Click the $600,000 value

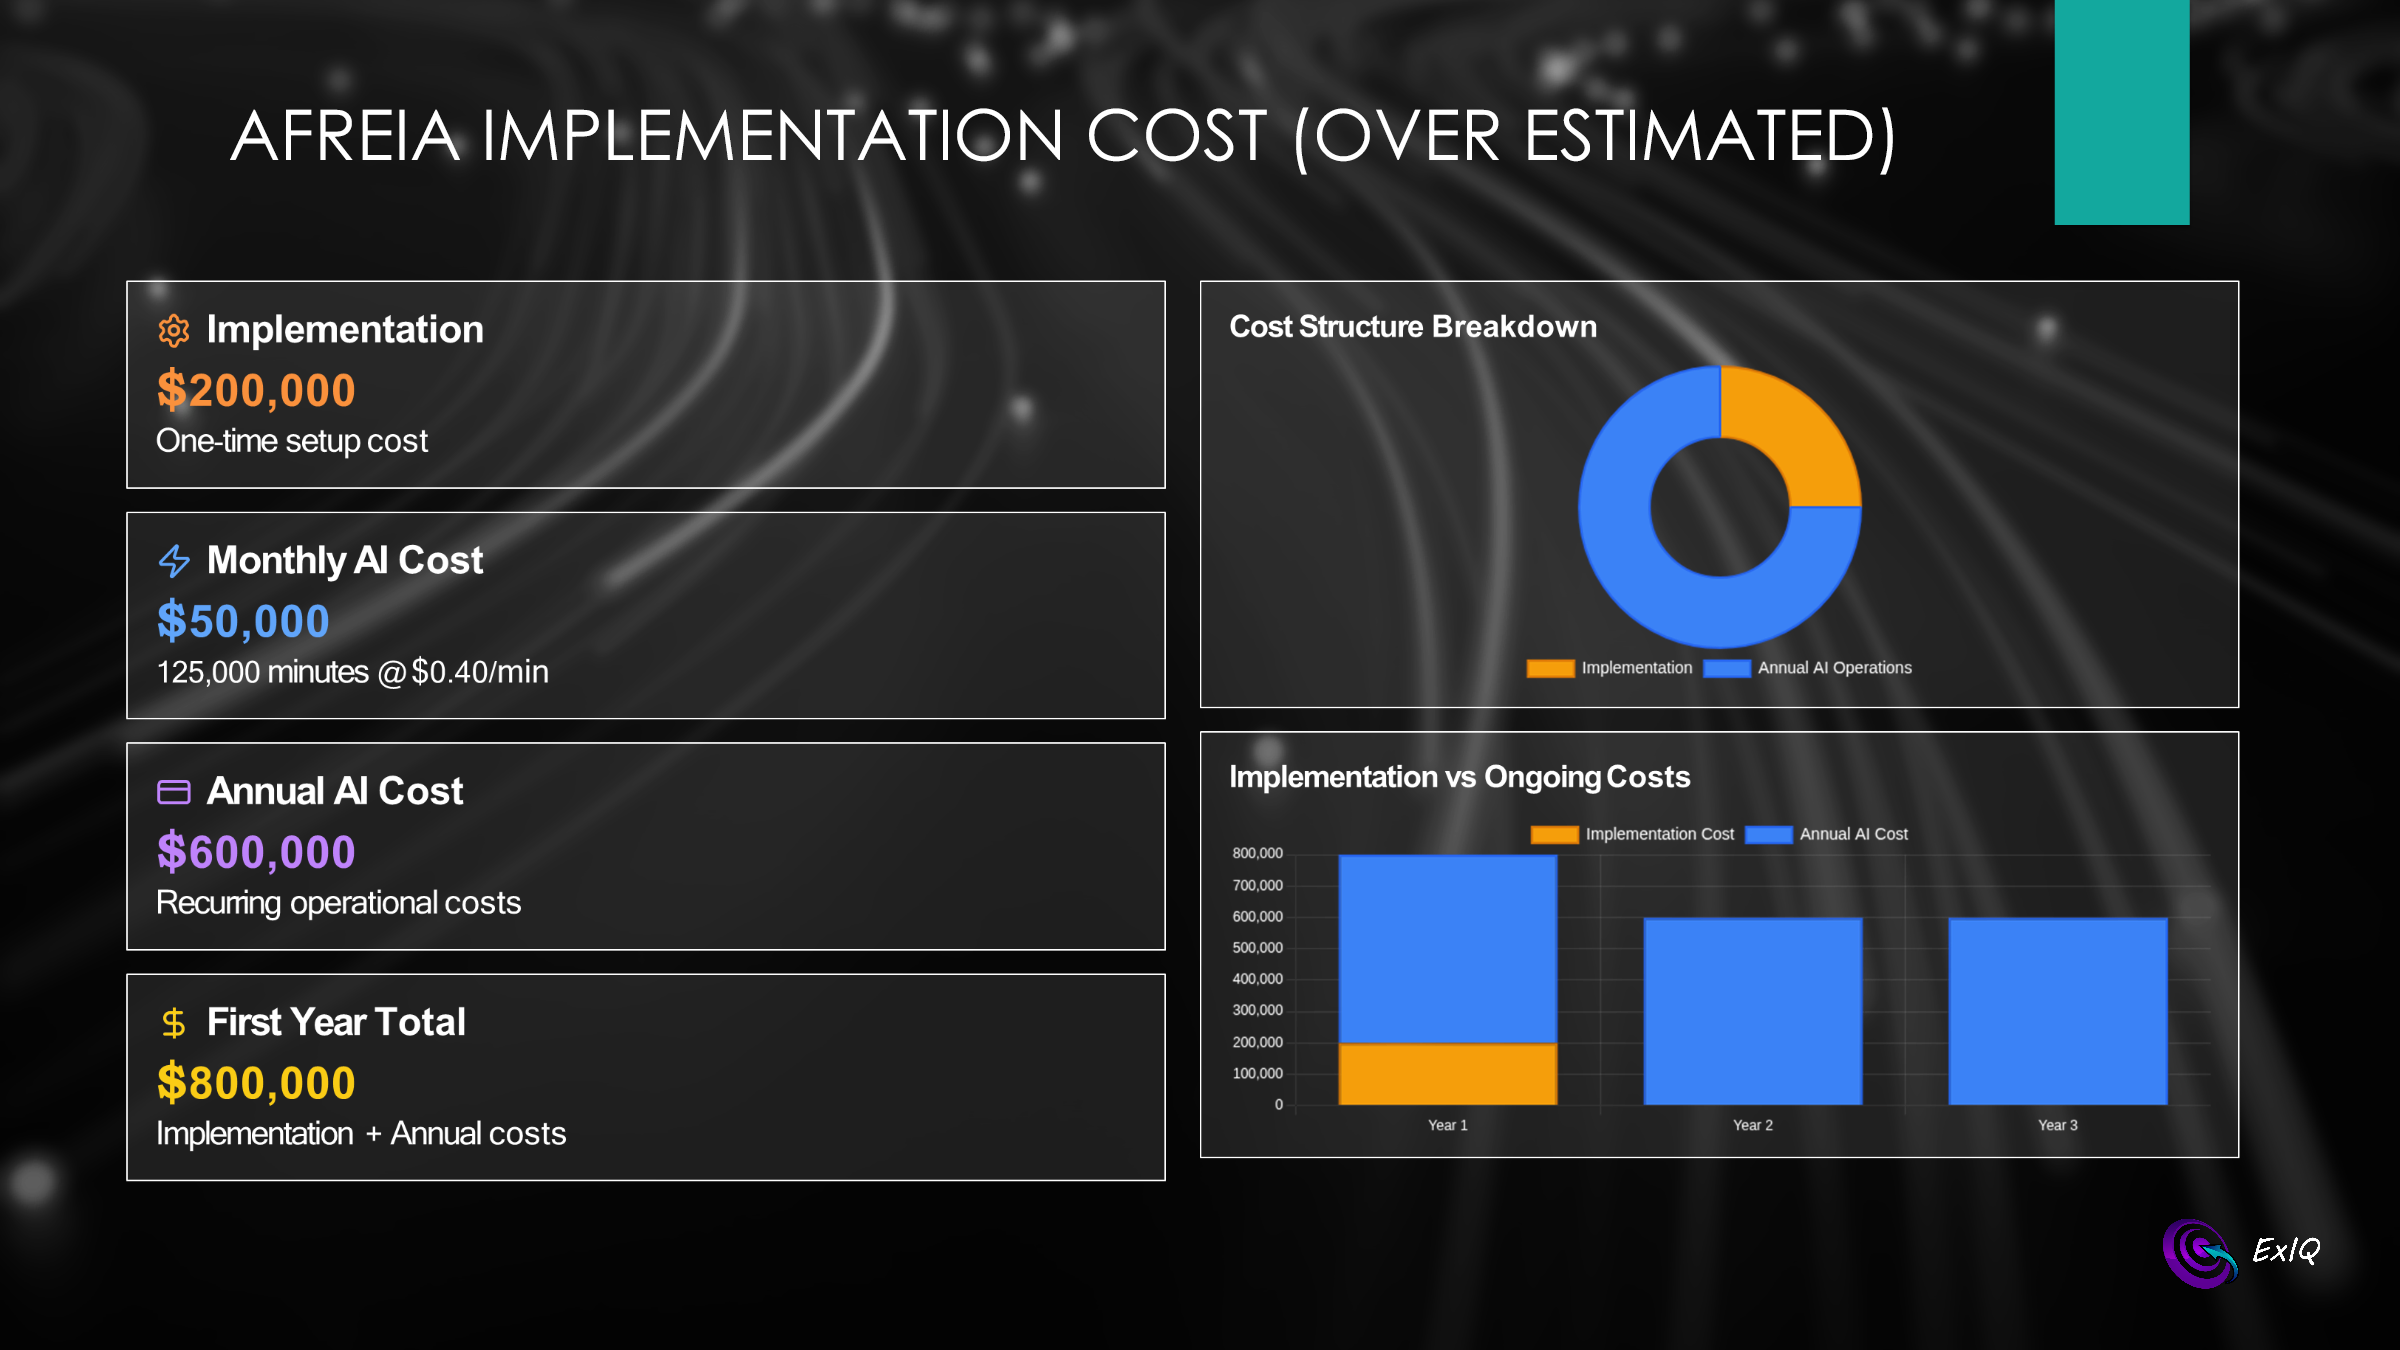256,852
